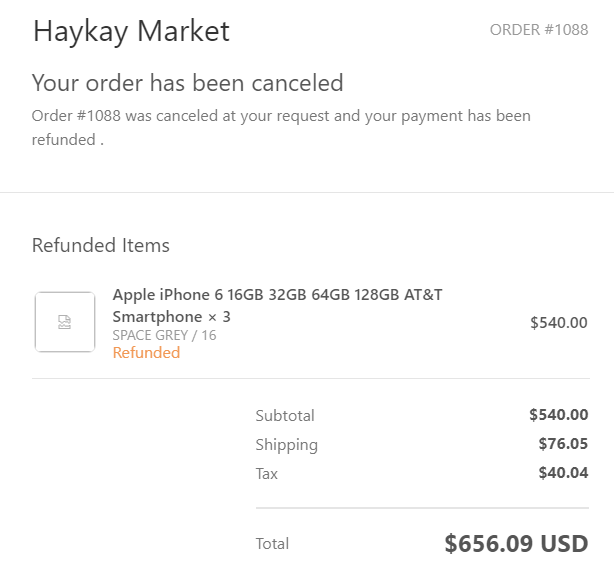Click the $40.04 tax amount
Screen dimensions: 614x568
tap(563, 473)
